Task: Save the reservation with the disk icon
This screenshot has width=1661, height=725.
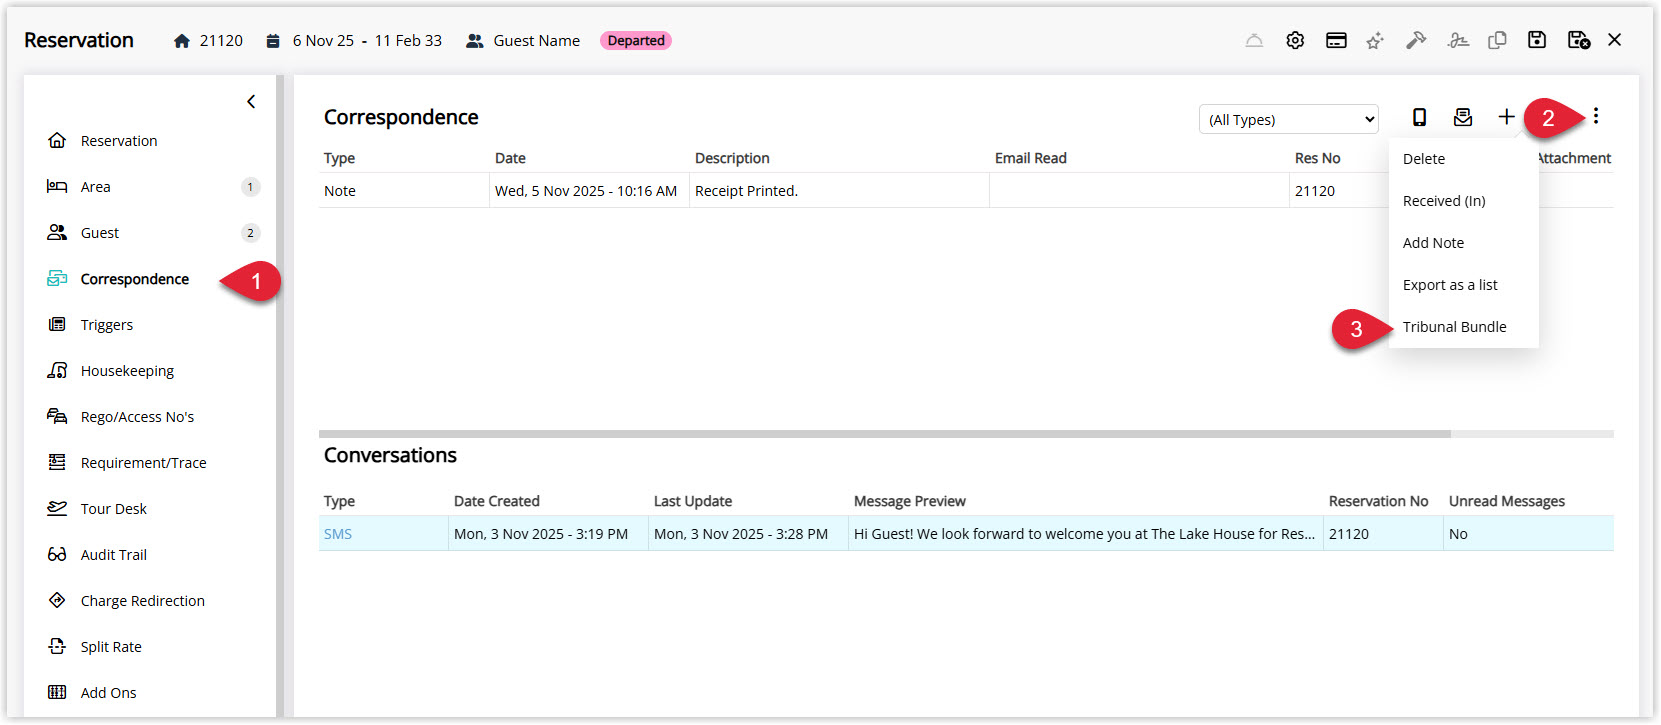Action: point(1537,40)
